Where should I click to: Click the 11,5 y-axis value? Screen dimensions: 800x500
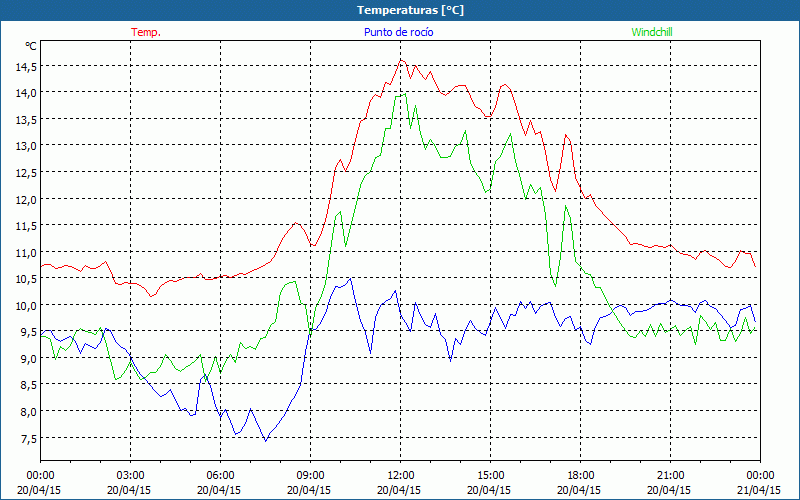pyautogui.click(x=27, y=227)
